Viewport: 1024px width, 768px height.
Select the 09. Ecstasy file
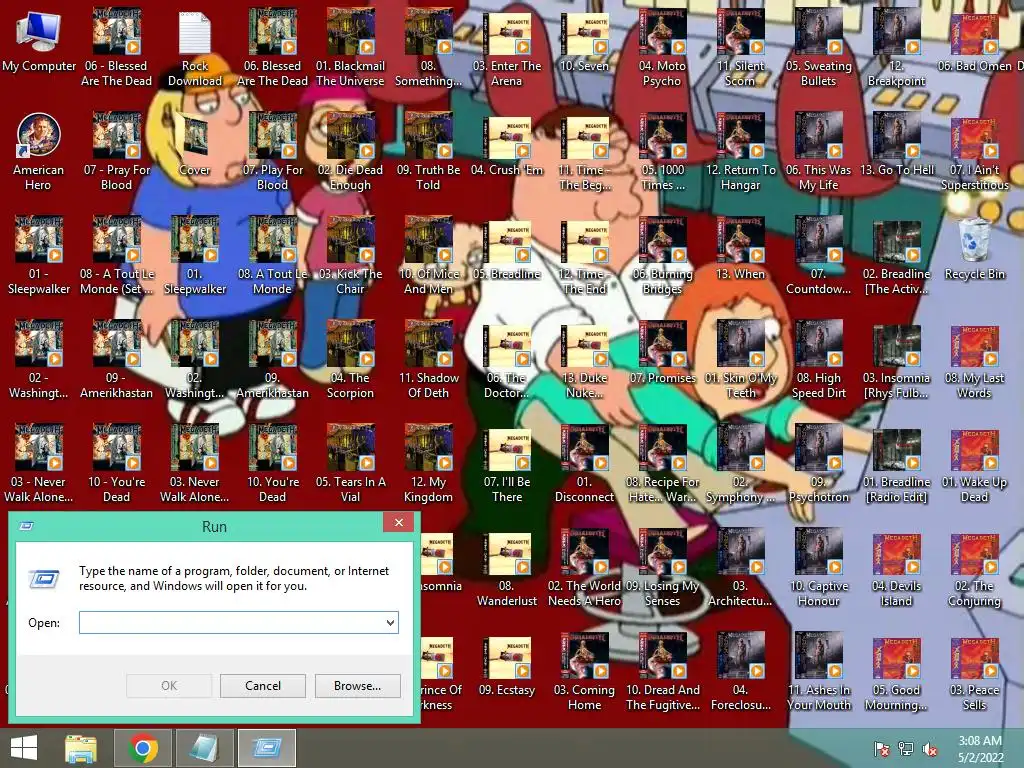[507, 665]
